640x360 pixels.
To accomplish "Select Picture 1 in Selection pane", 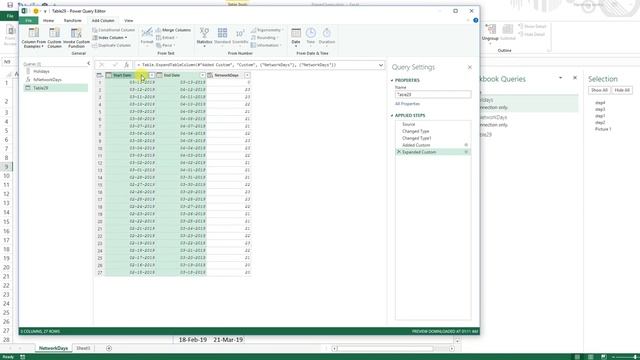I will [603, 129].
